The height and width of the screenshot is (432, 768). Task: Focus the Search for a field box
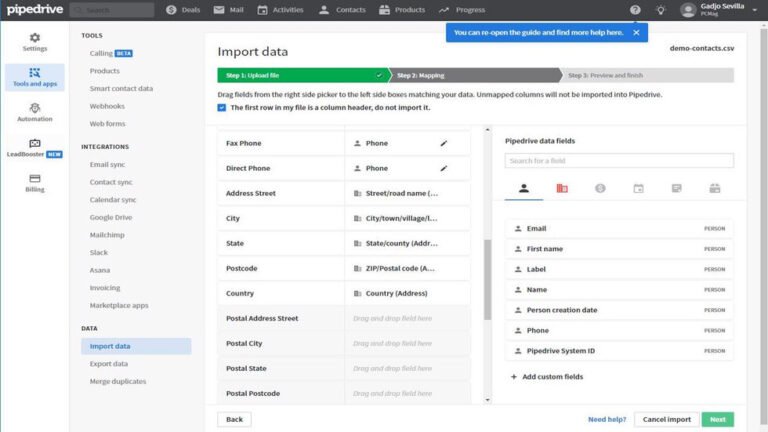coord(619,161)
